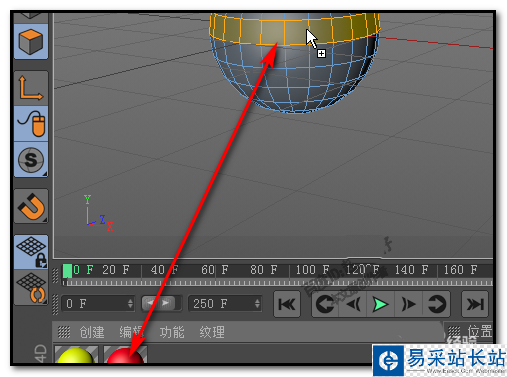507x377 pixels.
Task: Jump to end of animation
Action: (x=475, y=304)
